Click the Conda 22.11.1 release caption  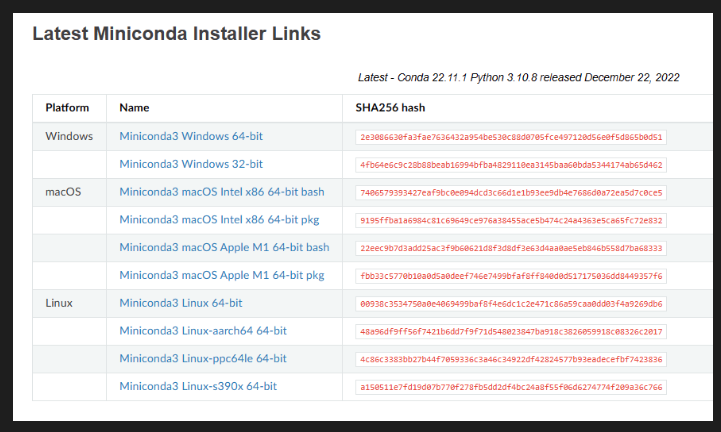point(519,77)
